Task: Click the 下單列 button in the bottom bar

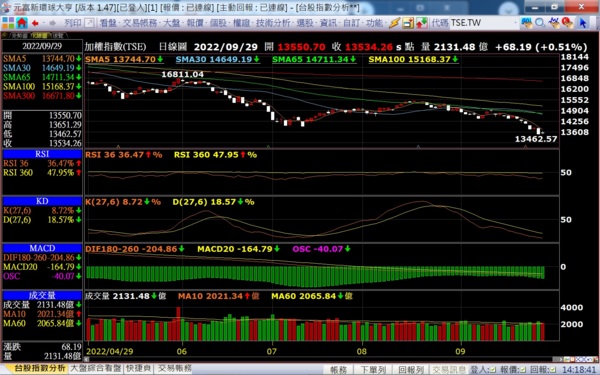Action: click(x=373, y=370)
